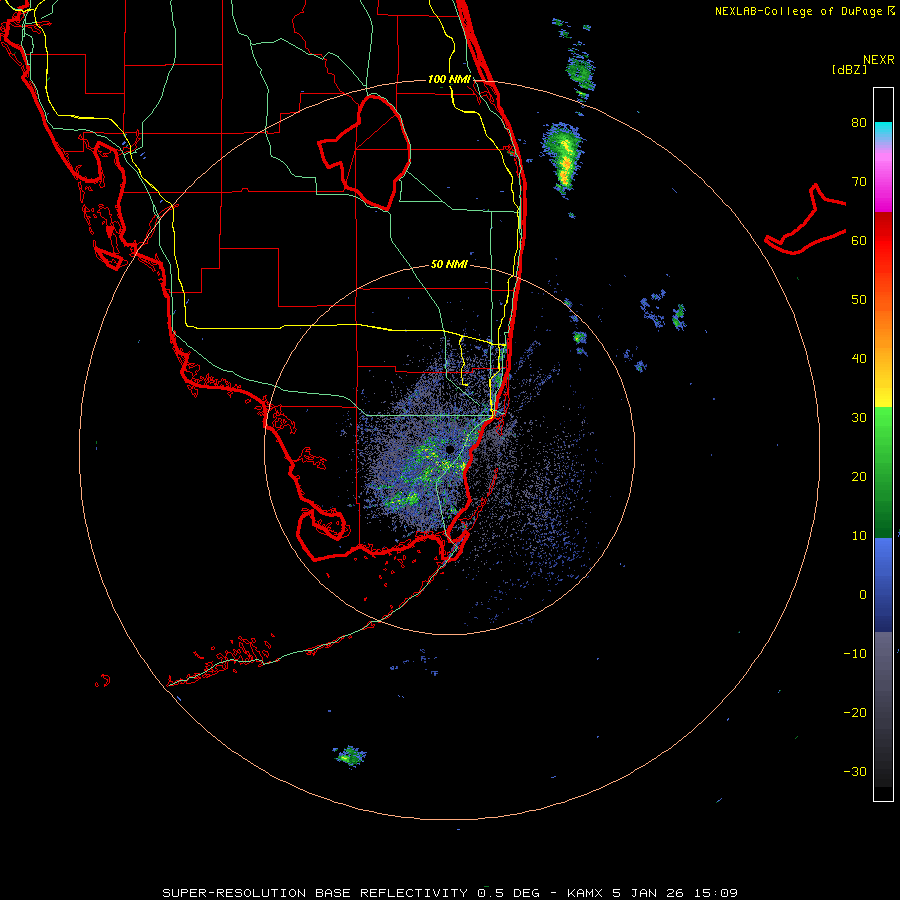Select the "0" dBZ scale value

[863, 595]
